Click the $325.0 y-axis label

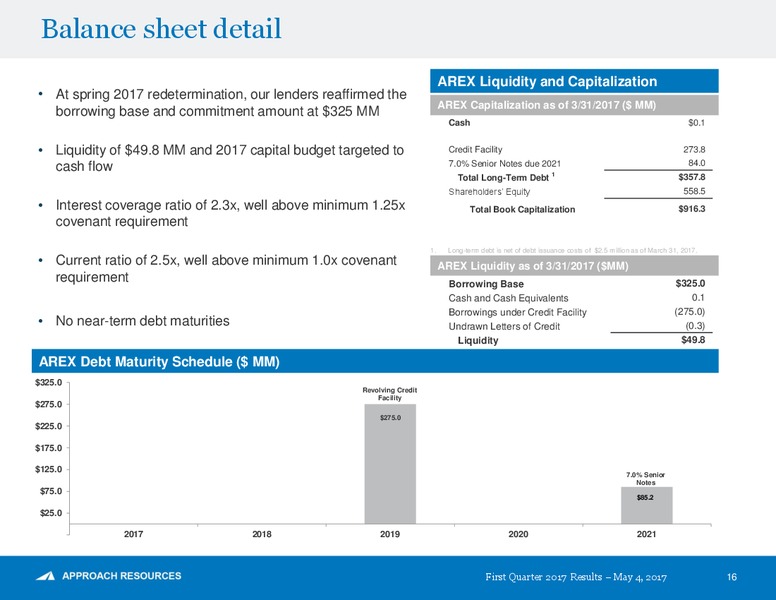pos(48,383)
